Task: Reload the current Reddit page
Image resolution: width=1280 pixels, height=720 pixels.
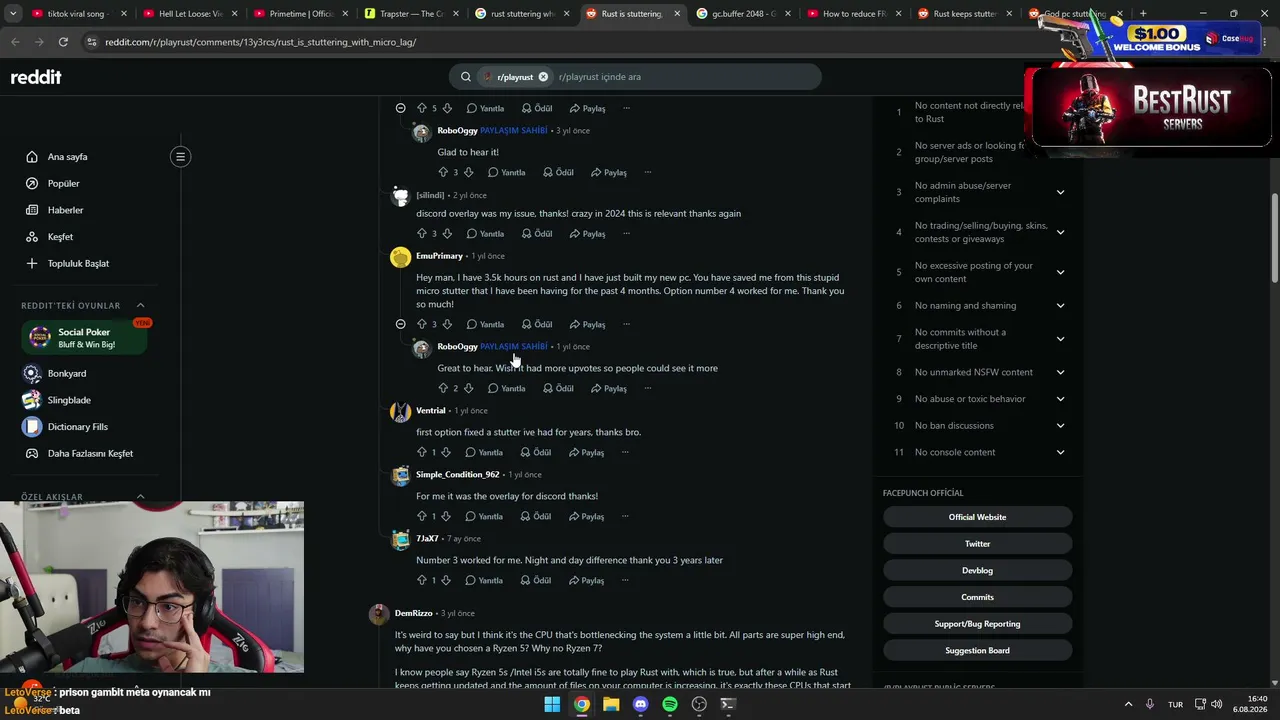Action: (63, 42)
